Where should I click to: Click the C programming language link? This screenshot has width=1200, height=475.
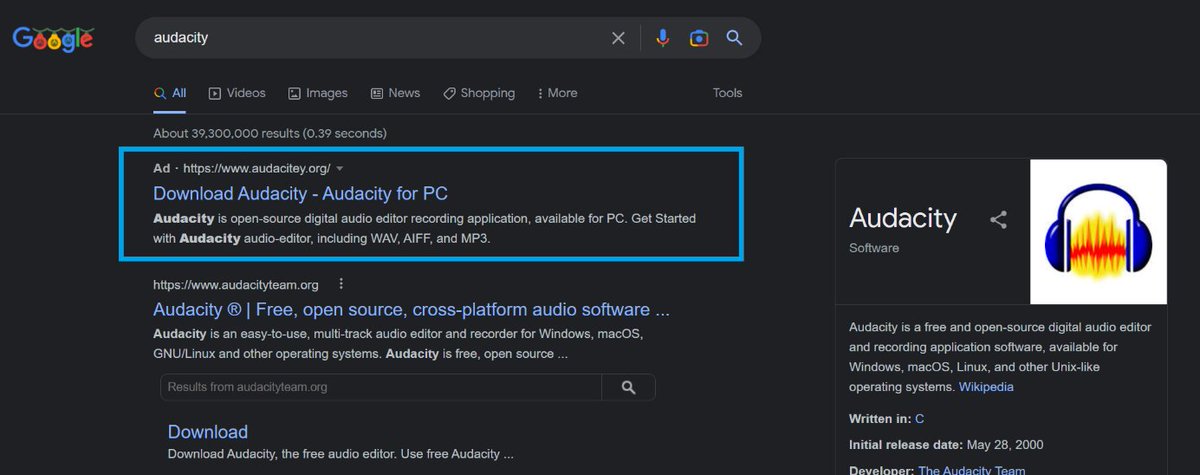click(x=919, y=419)
